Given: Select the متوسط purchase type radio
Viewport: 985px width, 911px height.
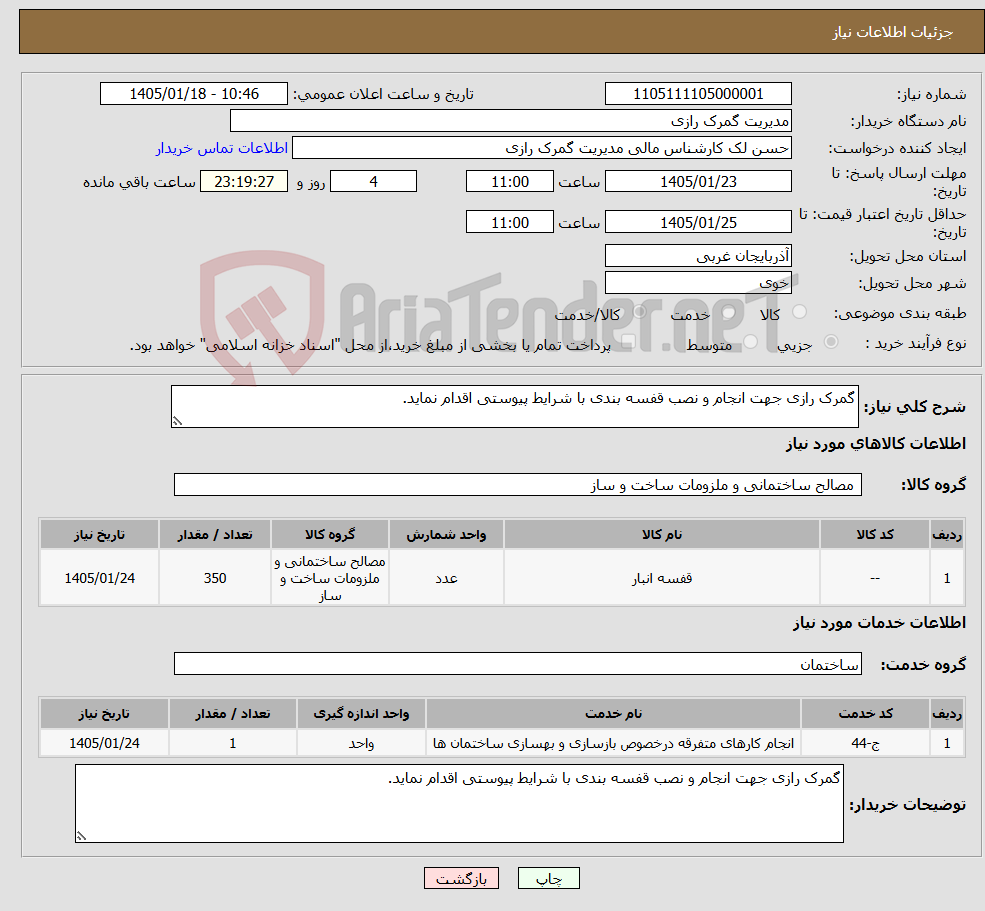Looking at the screenshot, I should point(751,342).
